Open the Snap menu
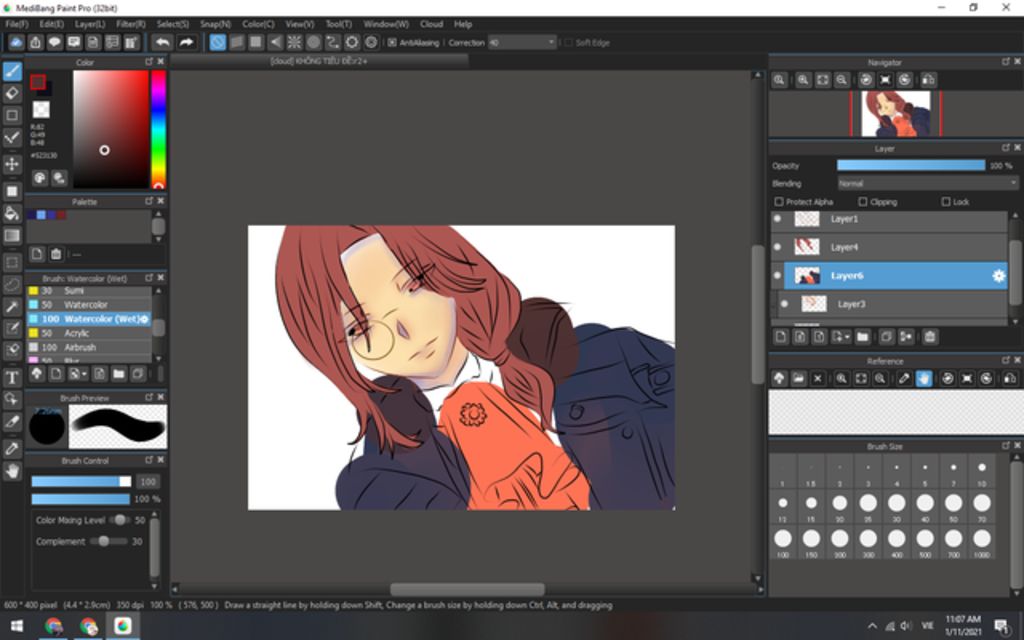The height and width of the screenshot is (640, 1024). click(216, 24)
